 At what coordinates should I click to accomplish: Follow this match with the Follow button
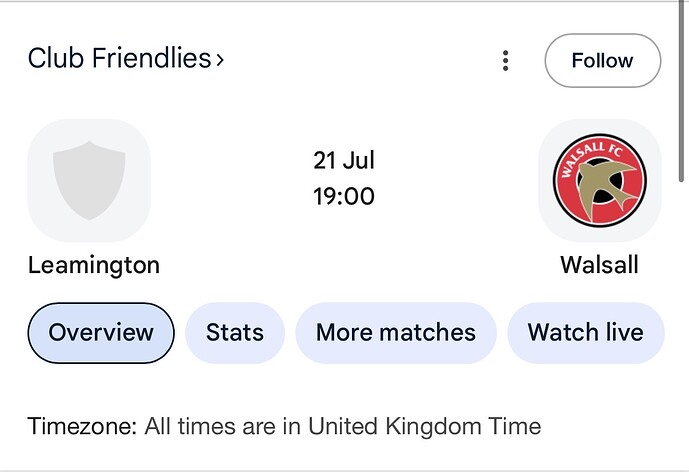click(x=602, y=61)
